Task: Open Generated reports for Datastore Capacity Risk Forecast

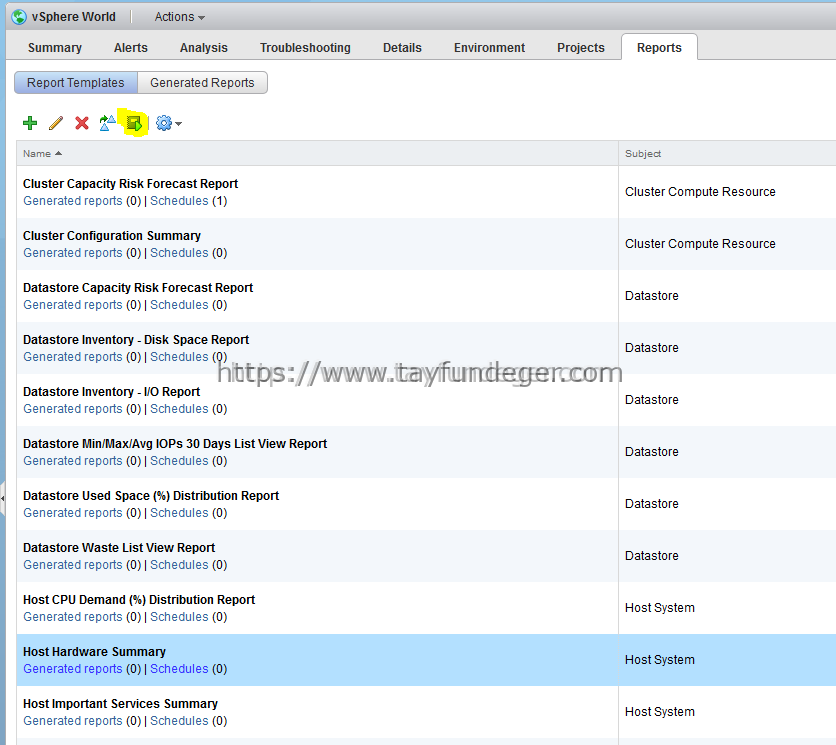Action: [73, 305]
